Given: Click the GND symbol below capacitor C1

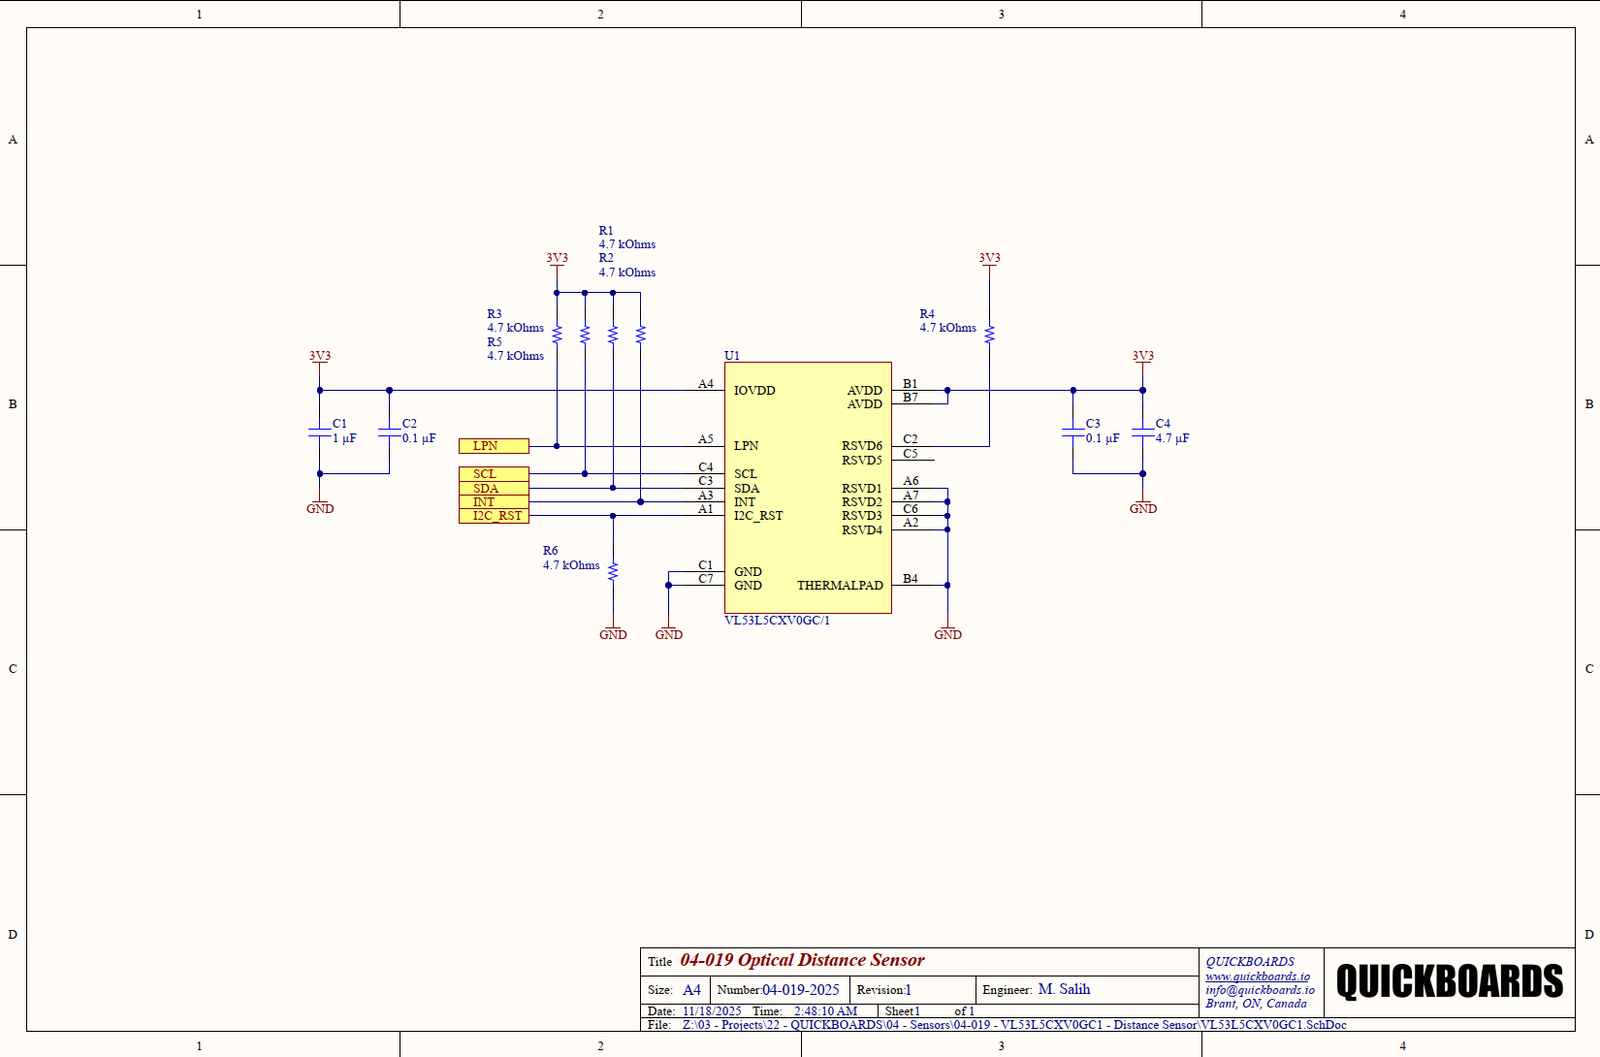Looking at the screenshot, I should pos(320,507).
